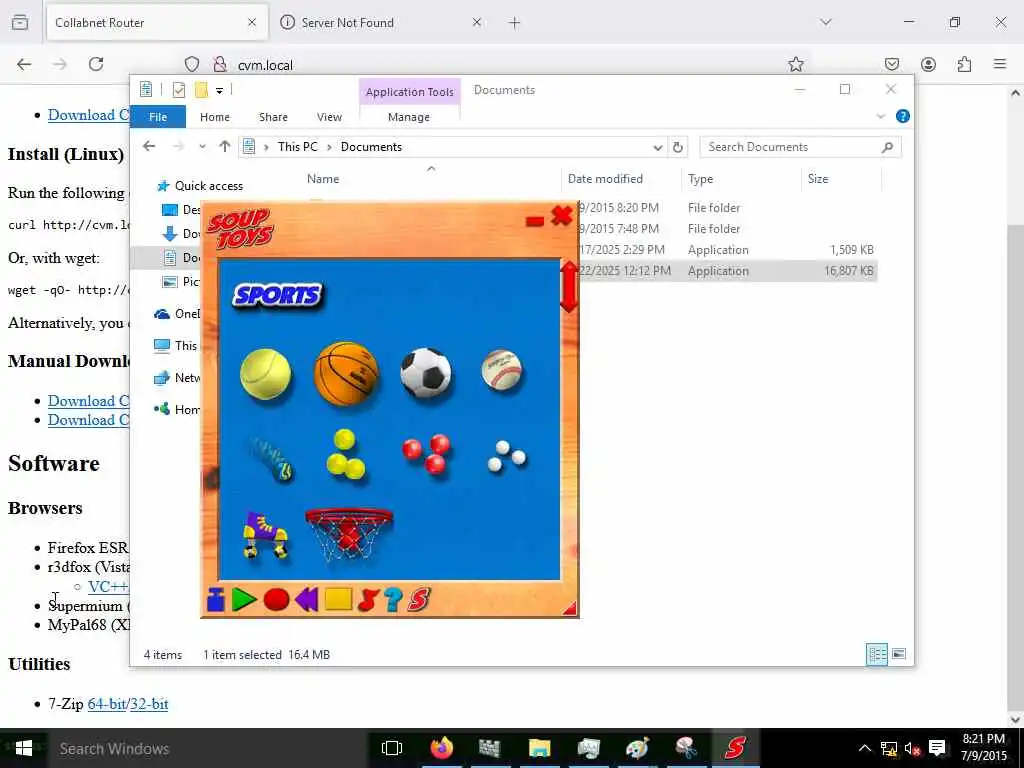Go up one folder level in Explorer

click(x=225, y=146)
